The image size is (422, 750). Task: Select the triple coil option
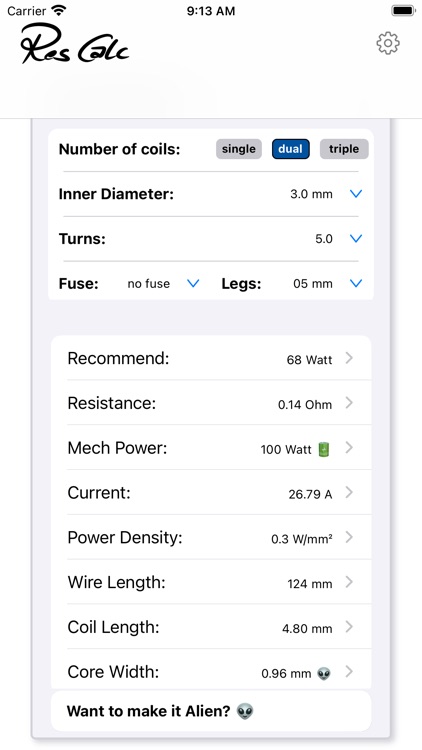pos(344,149)
